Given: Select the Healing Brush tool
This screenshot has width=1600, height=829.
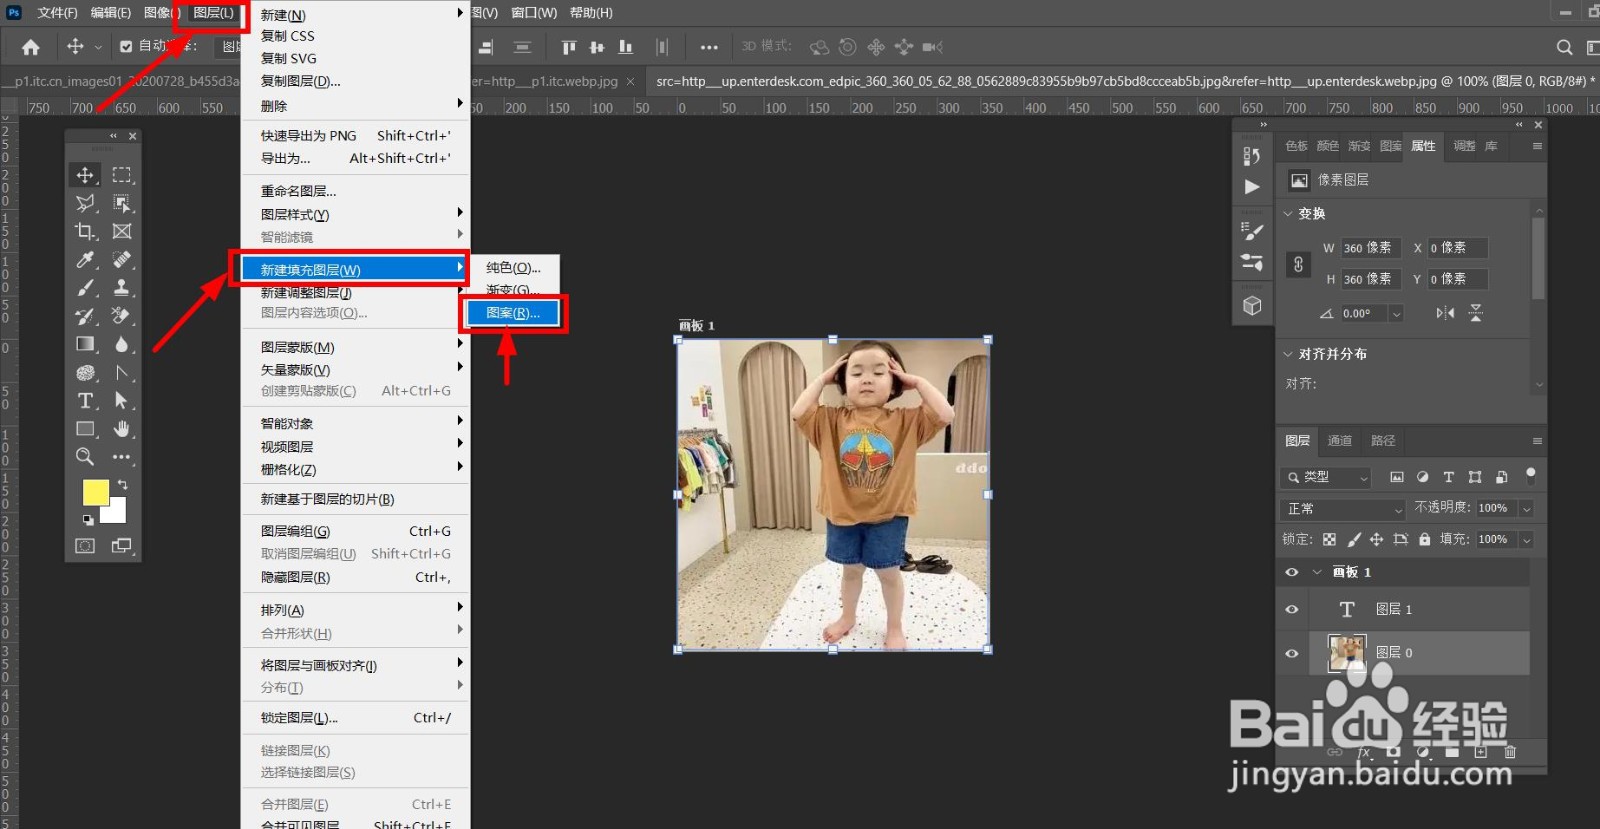Looking at the screenshot, I should [x=122, y=259].
